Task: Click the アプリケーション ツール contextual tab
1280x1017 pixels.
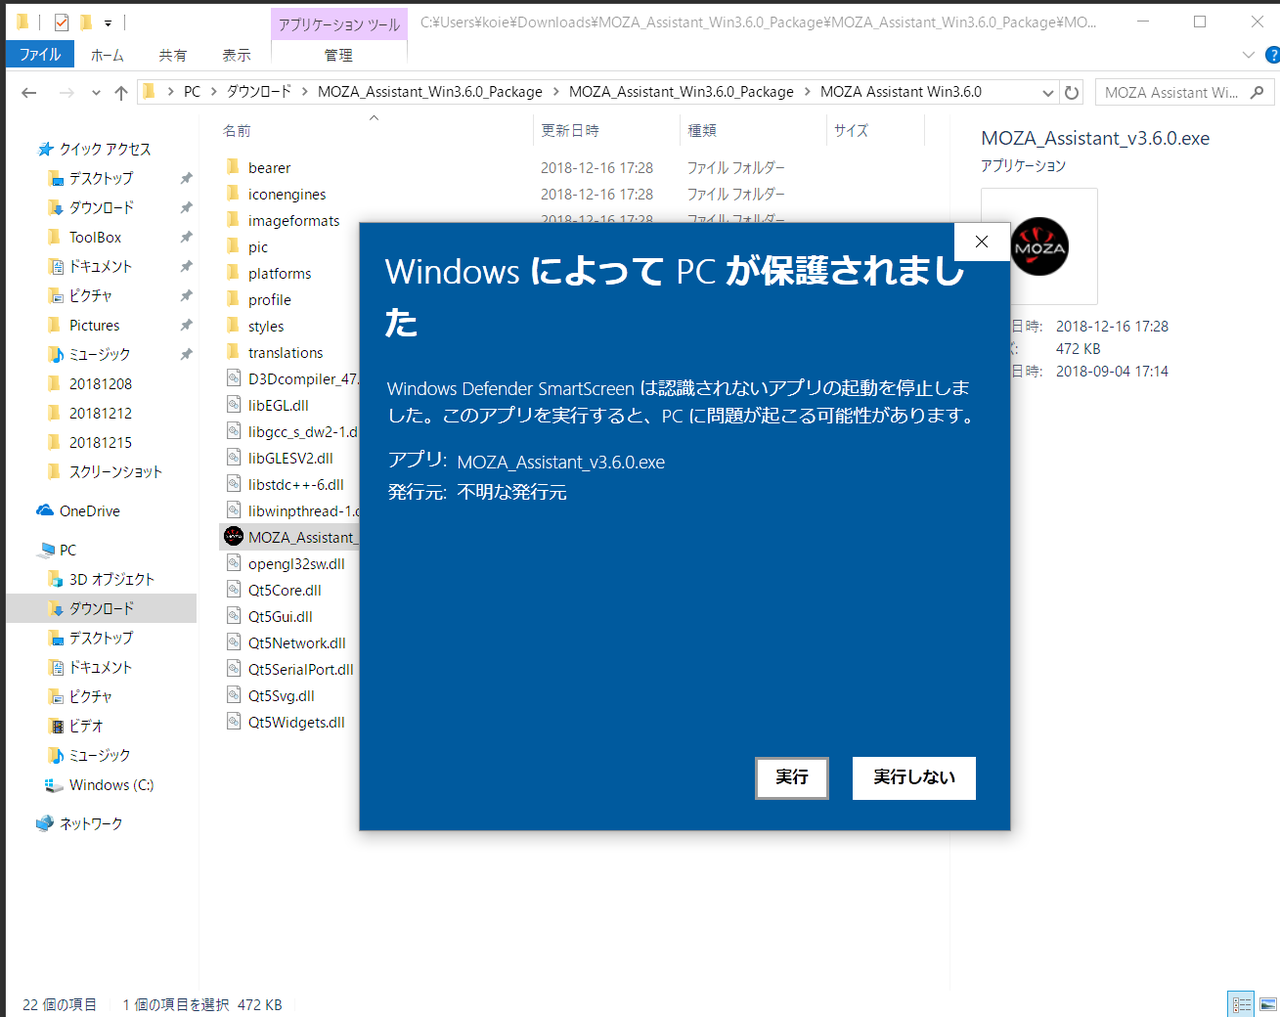Action: (339, 24)
